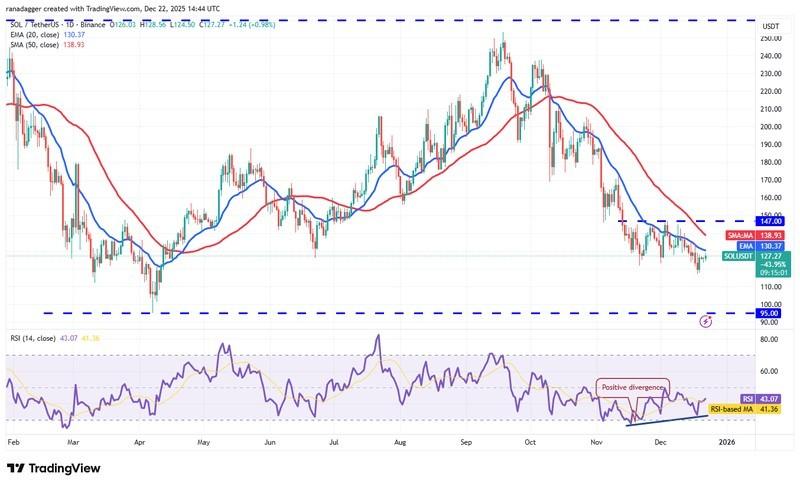Click the purple lightning bolt event icon
This screenshot has height=486, width=800.
coord(707,321)
